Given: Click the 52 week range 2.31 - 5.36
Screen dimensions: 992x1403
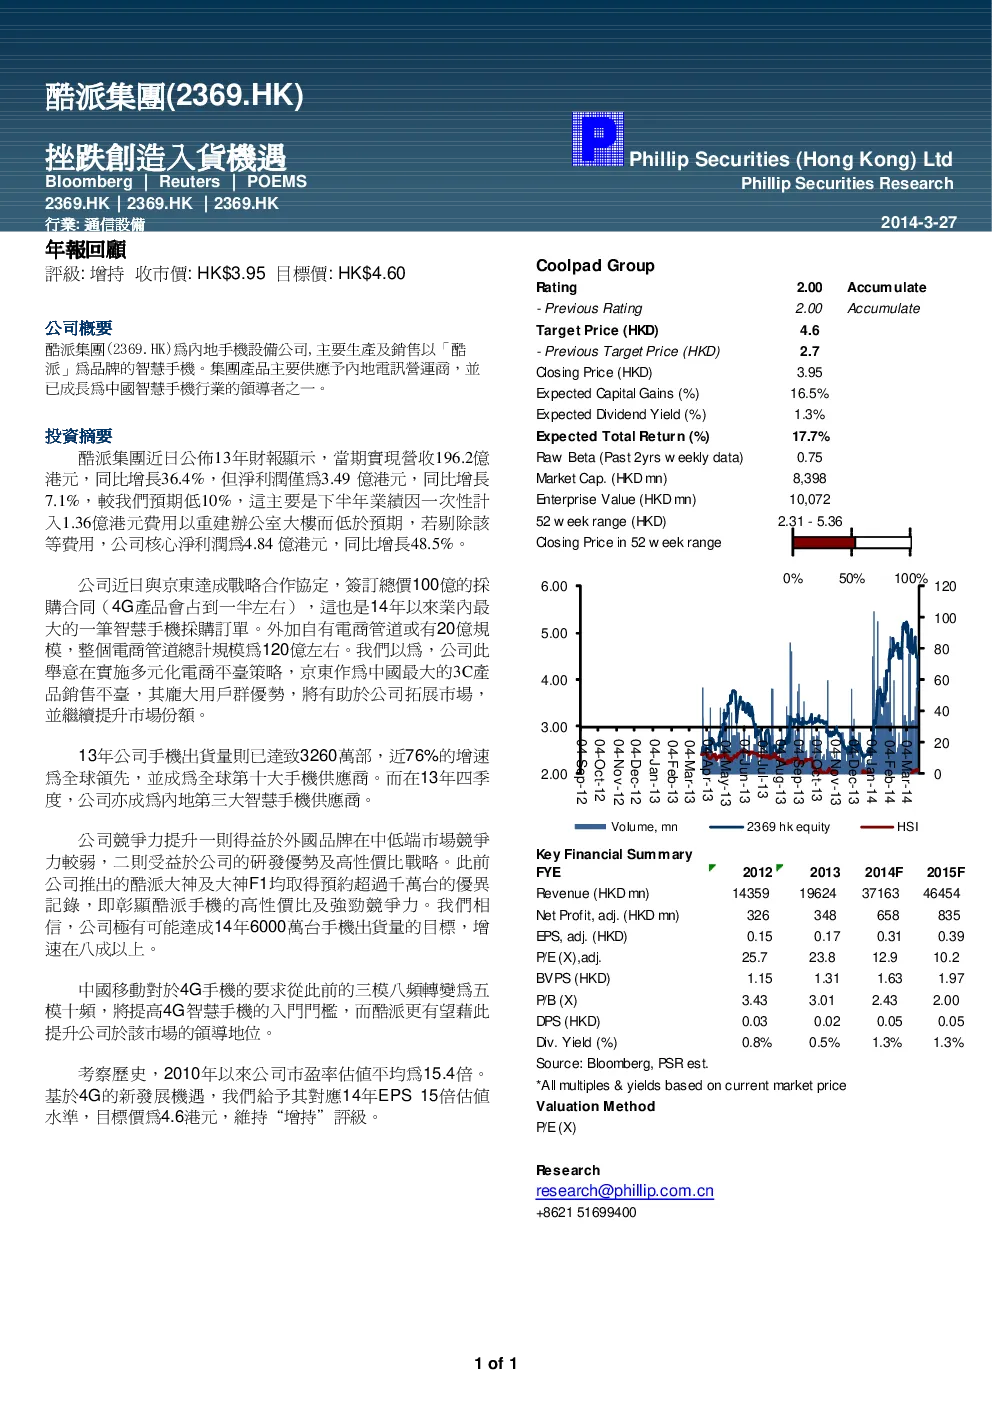Looking at the screenshot, I should 810,522.
